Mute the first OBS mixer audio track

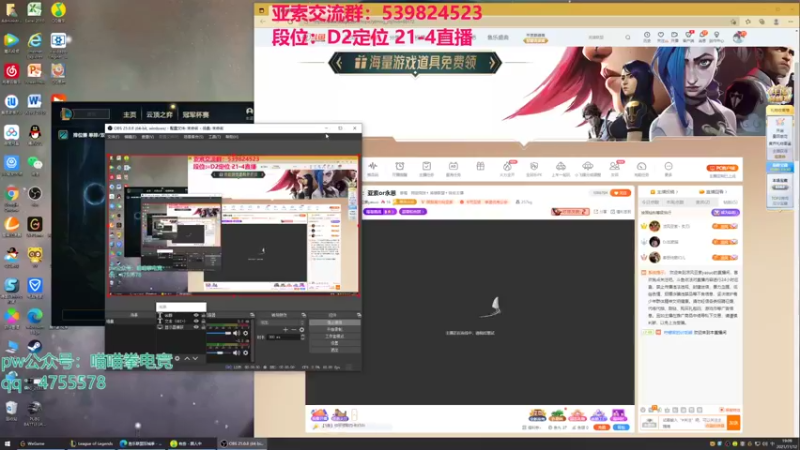click(237, 334)
